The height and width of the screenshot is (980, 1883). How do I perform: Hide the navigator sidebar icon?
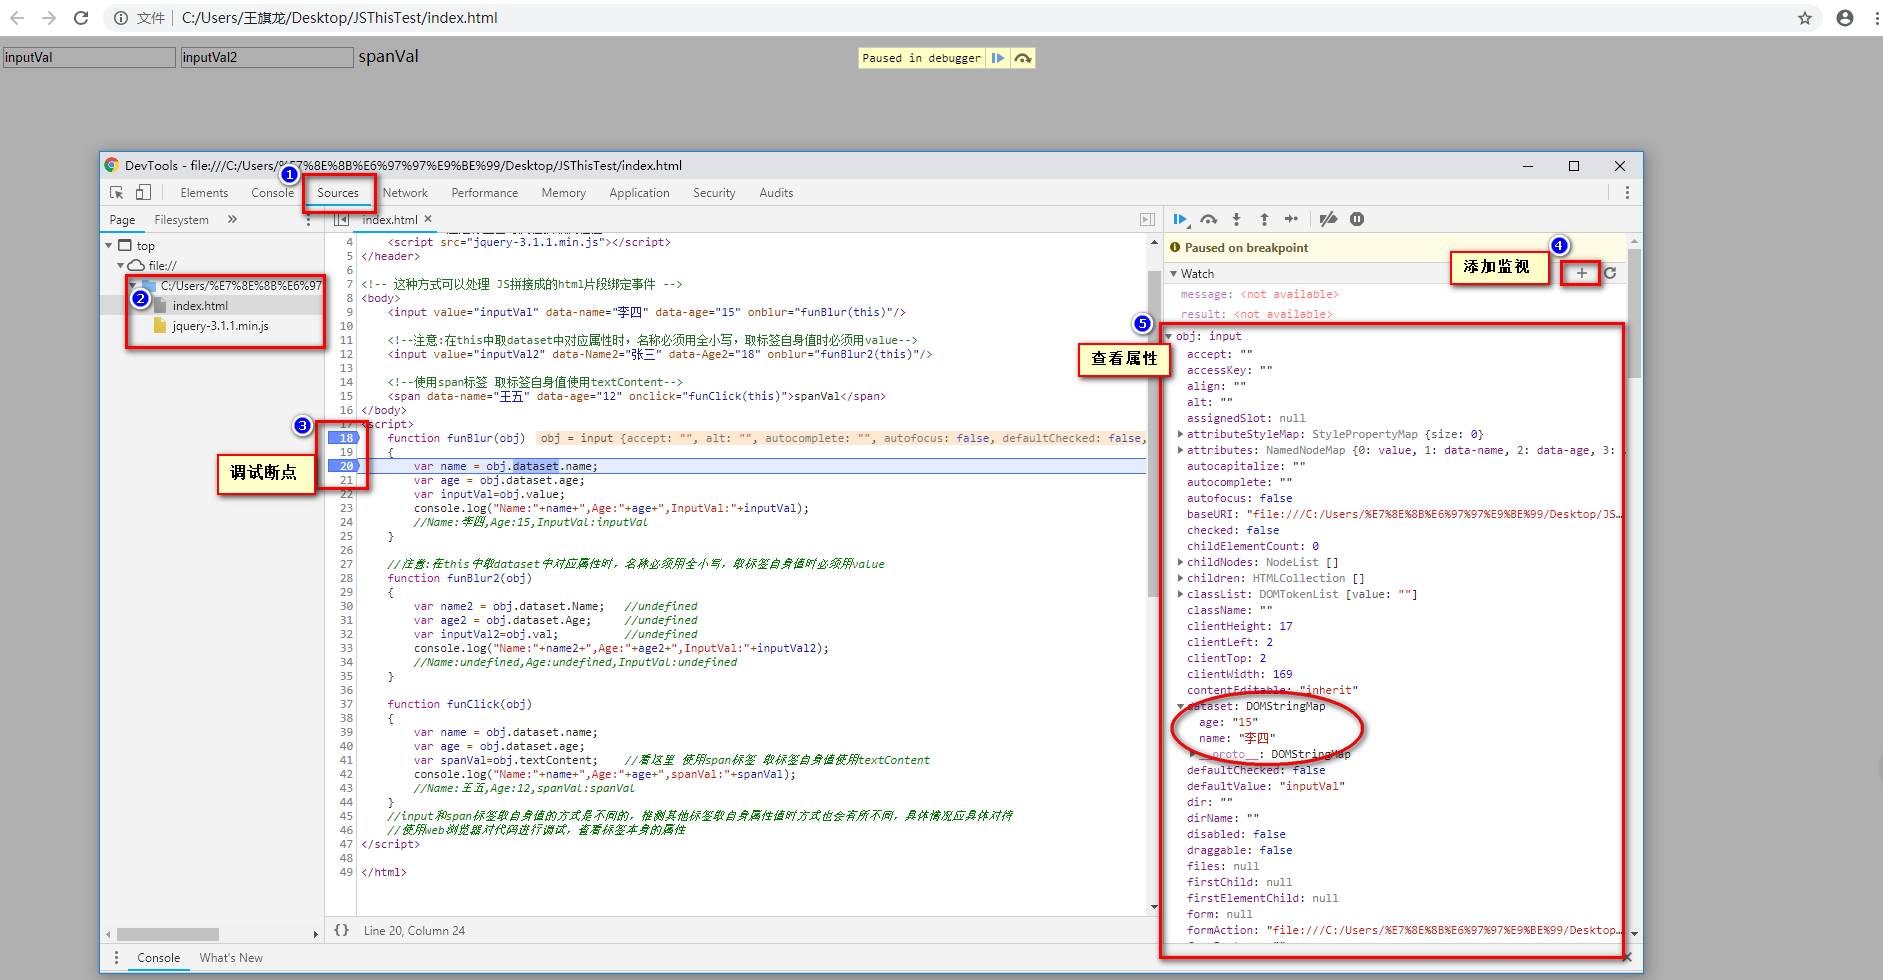pyautogui.click(x=341, y=219)
